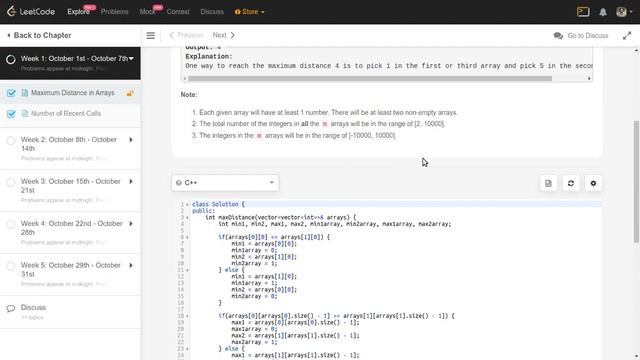
Task: Open the notifications bell
Action: tap(603, 12)
